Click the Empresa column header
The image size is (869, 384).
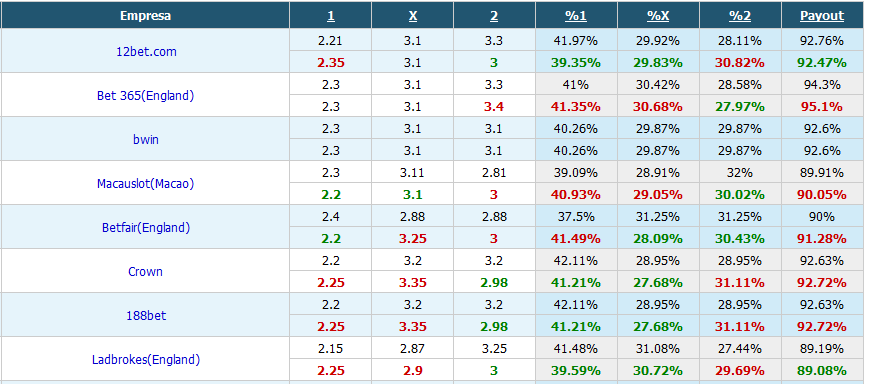[x=145, y=16]
